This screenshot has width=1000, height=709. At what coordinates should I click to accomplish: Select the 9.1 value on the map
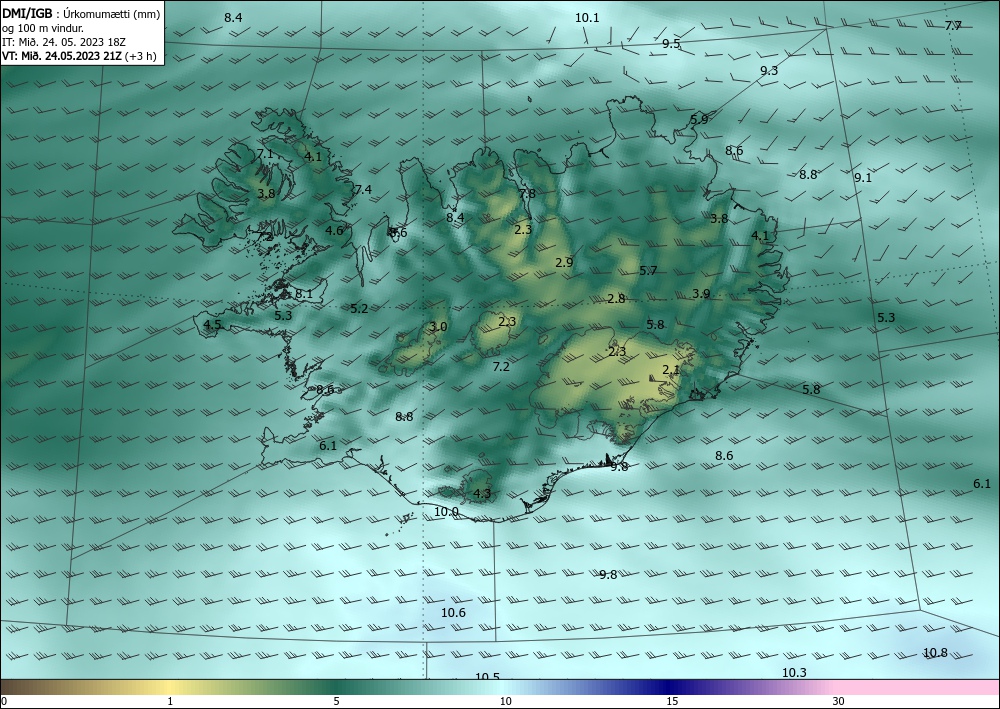coord(863,178)
